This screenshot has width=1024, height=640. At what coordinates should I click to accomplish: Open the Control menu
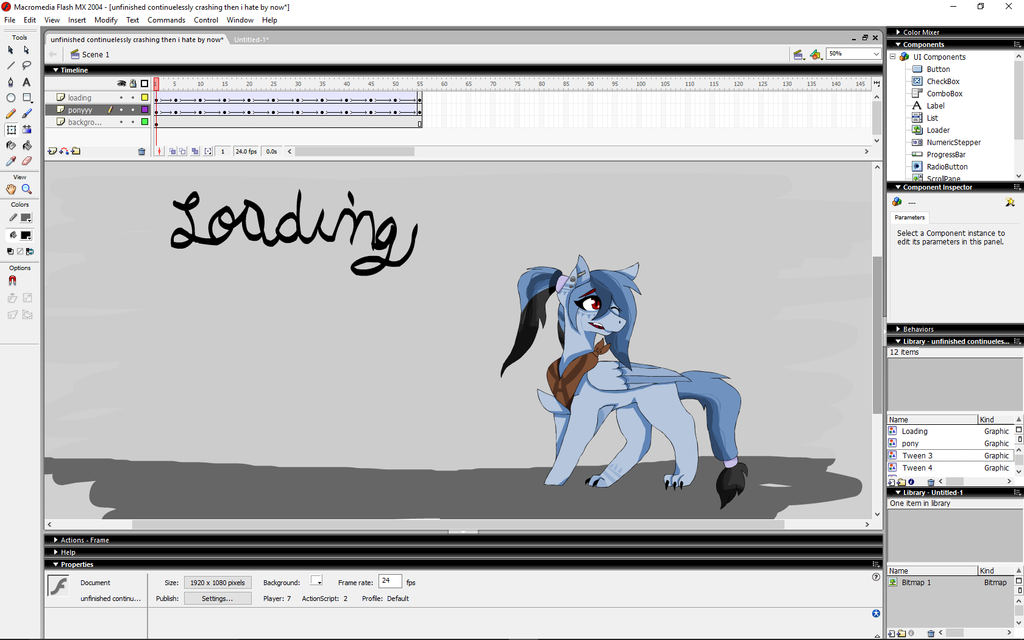[x=206, y=20]
